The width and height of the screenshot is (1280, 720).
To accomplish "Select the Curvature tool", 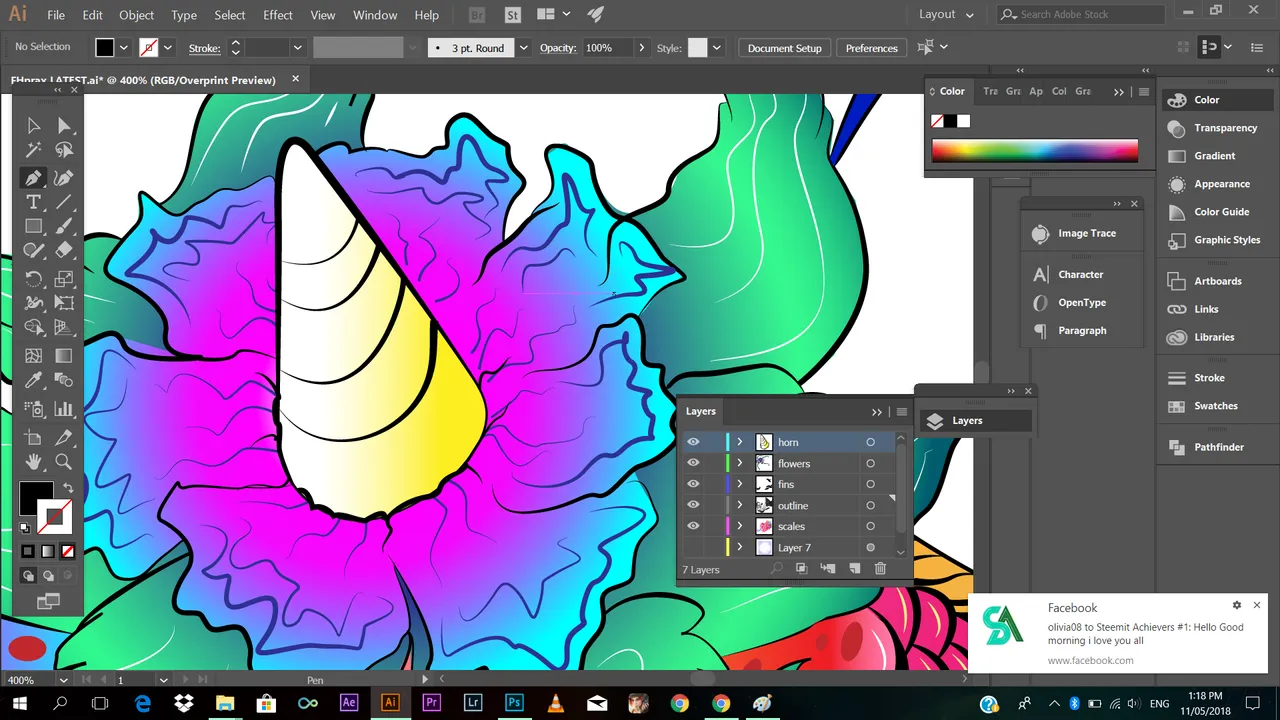I will pos(64,178).
